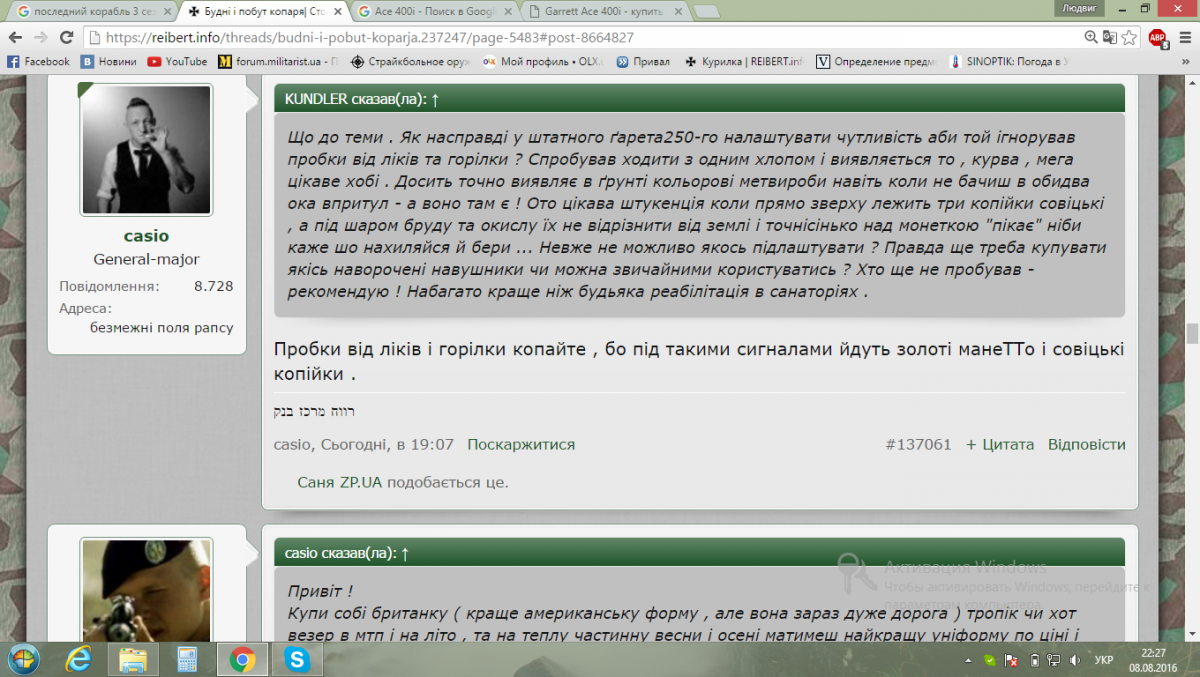The width and height of the screenshot is (1200, 677).
Task: Click casio author link under post
Action: [x=292, y=444]
